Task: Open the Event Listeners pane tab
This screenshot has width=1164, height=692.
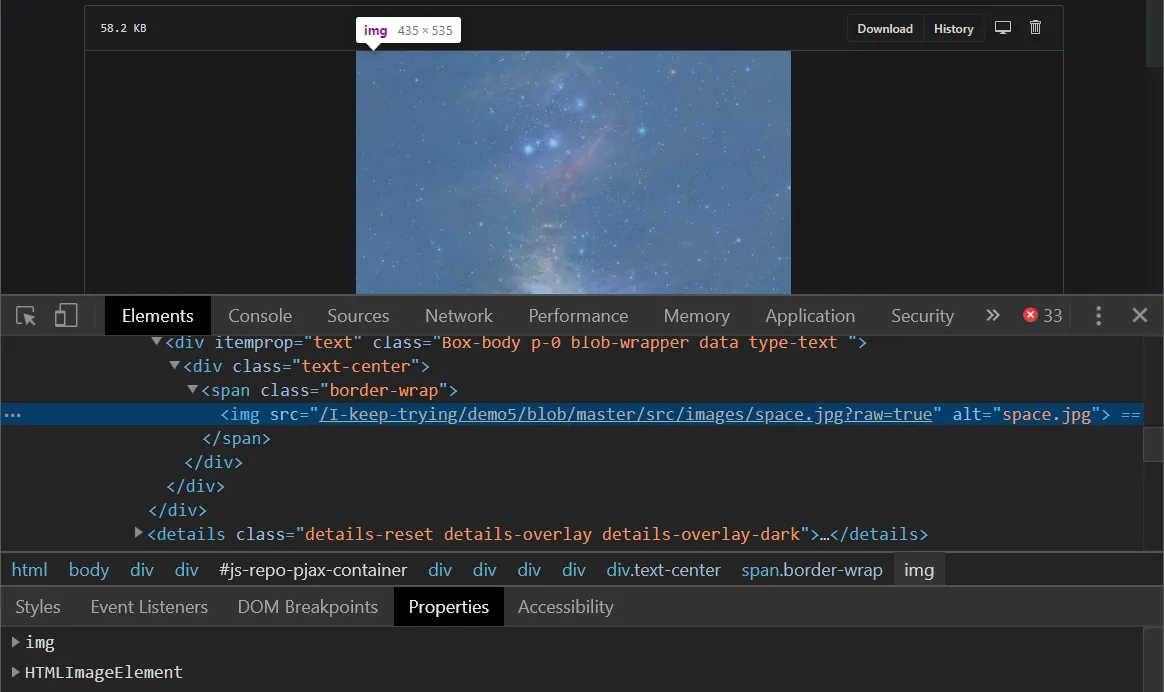Action: tap(149, 607)
